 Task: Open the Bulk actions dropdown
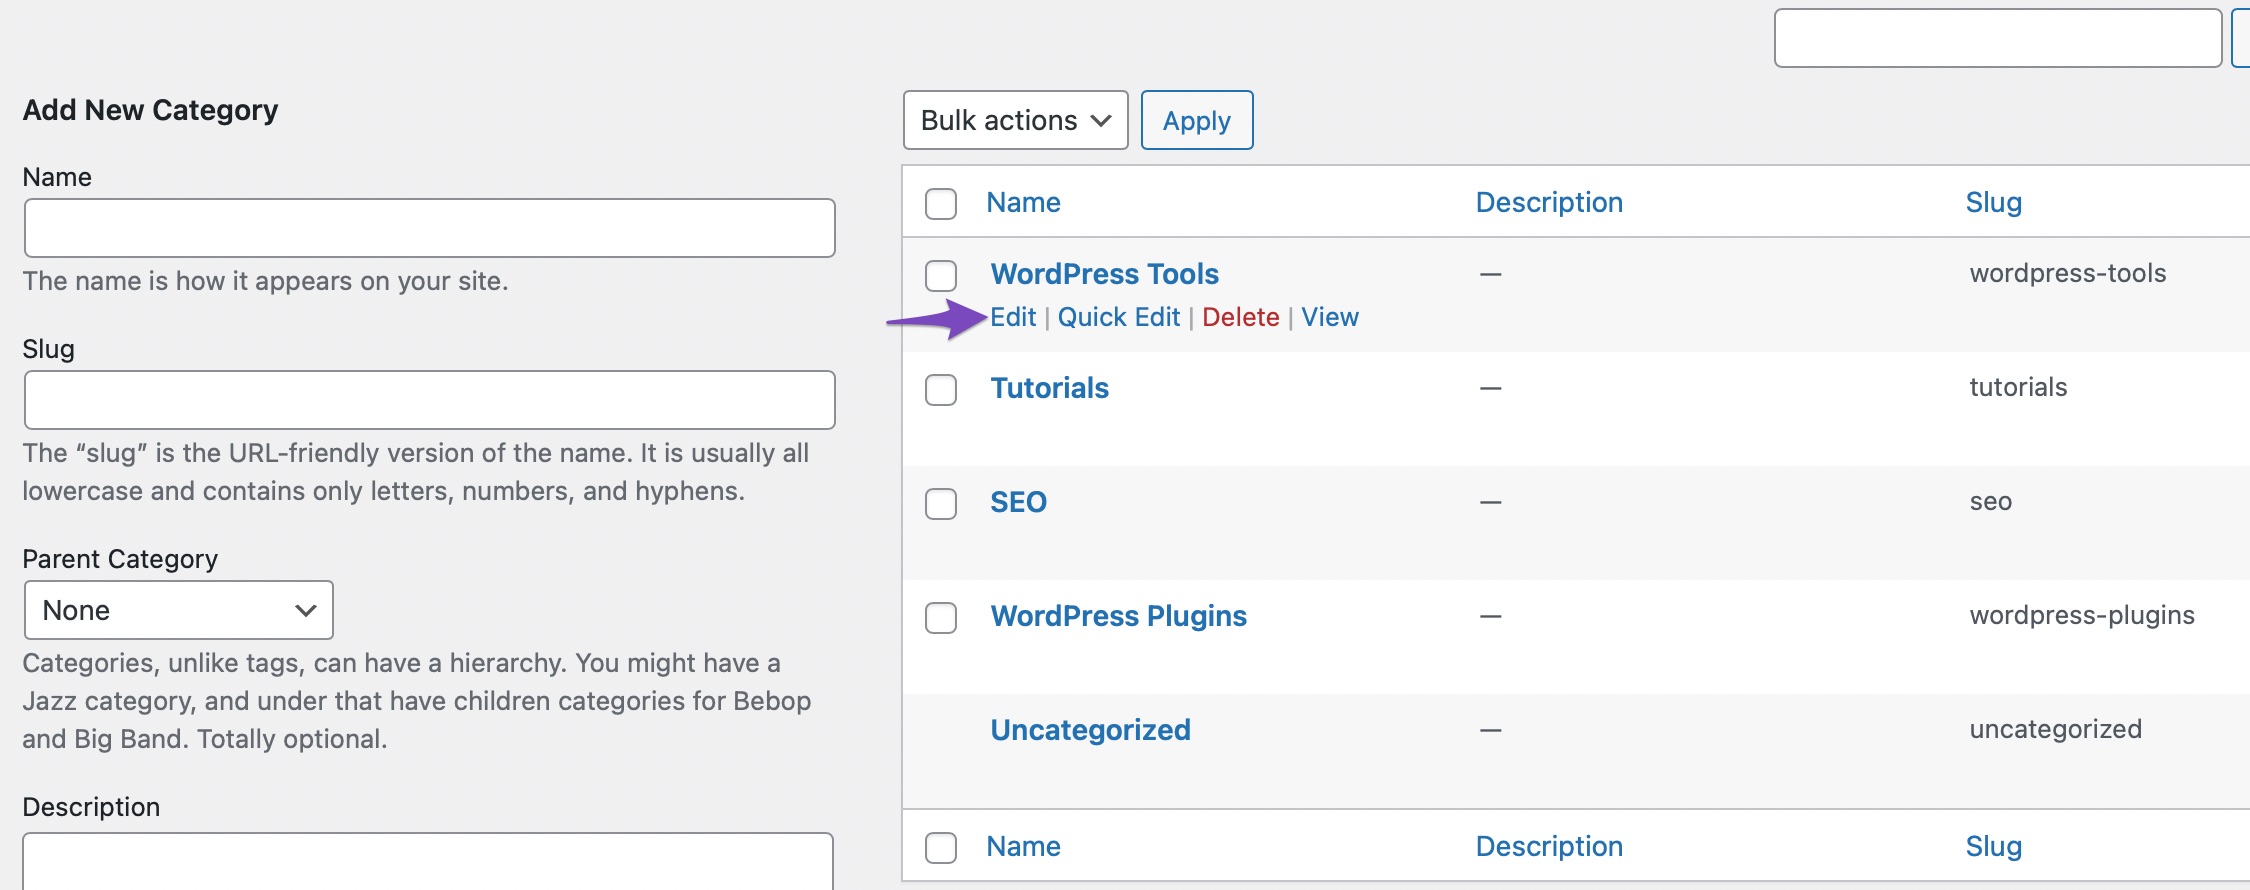(x=1015, y=120)
